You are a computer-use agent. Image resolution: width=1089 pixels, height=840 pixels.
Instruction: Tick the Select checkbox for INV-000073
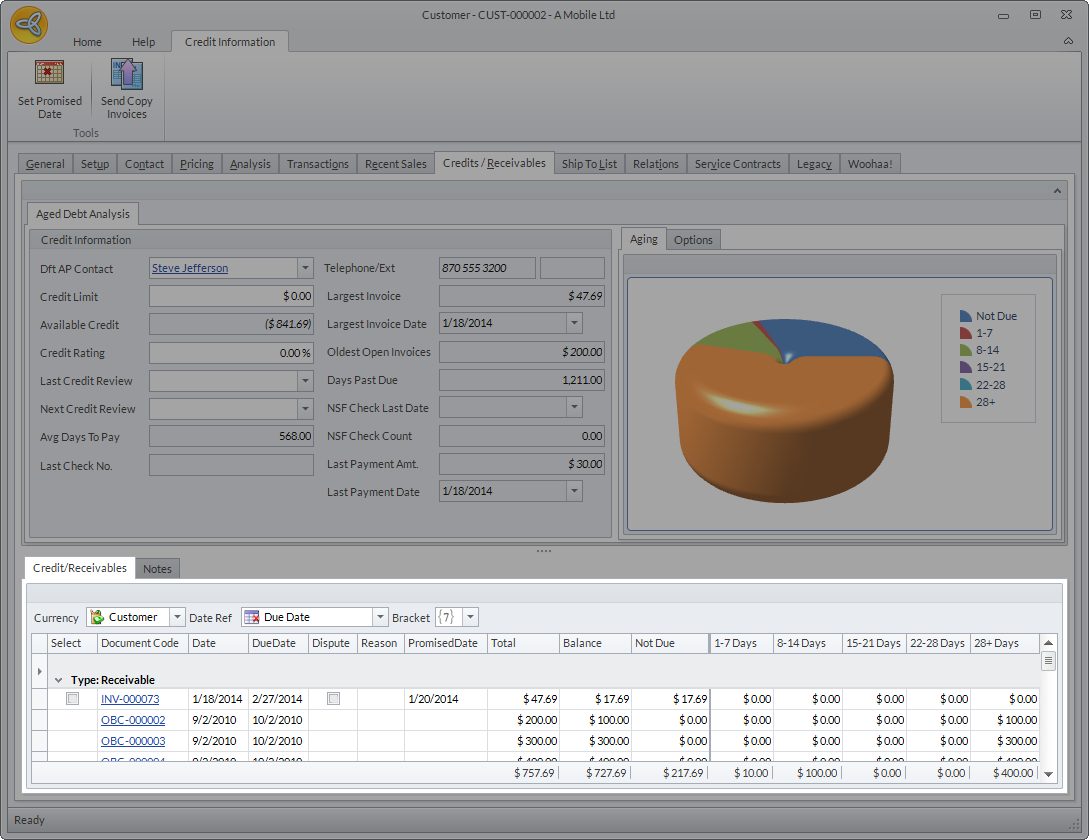[72, 699]
